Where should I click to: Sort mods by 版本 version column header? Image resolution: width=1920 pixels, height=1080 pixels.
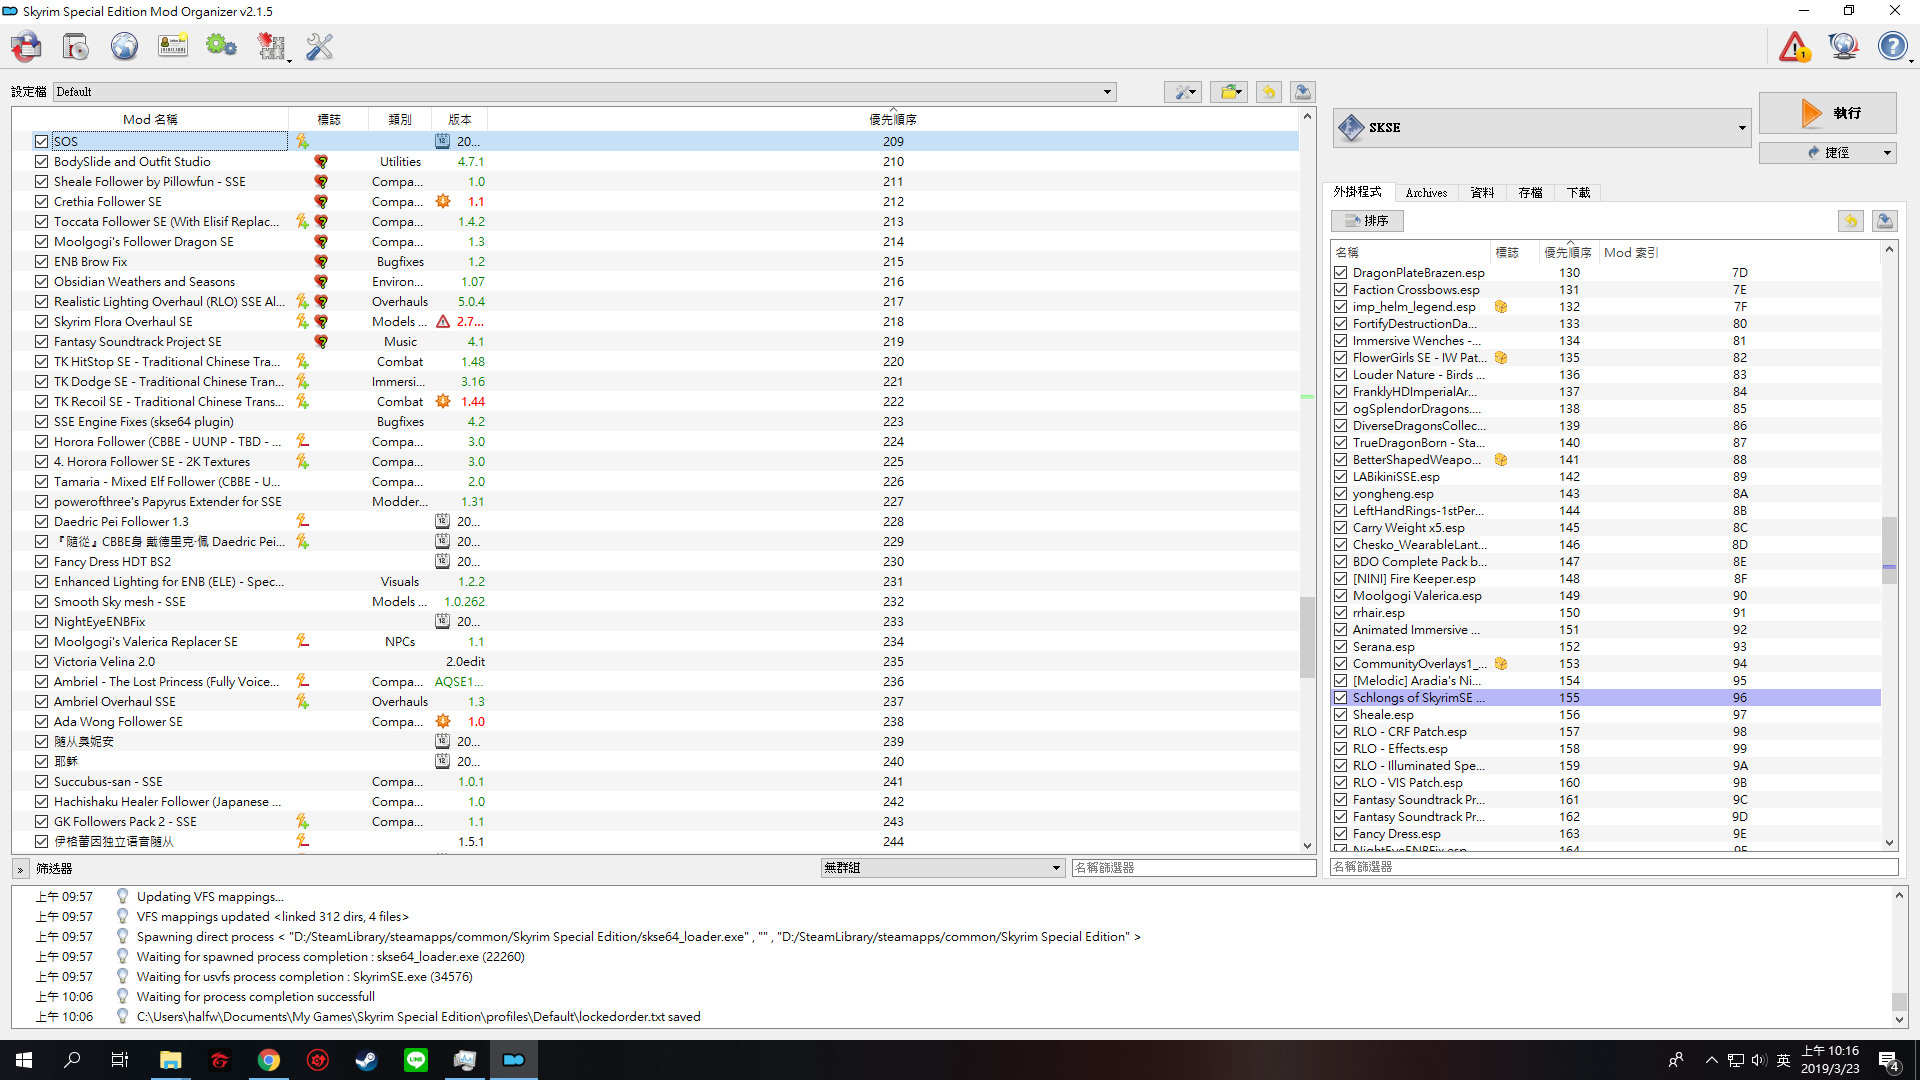(x=459, y=119)
